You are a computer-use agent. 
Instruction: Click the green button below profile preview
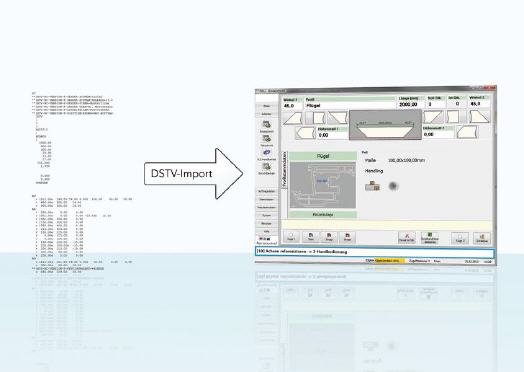323,215
